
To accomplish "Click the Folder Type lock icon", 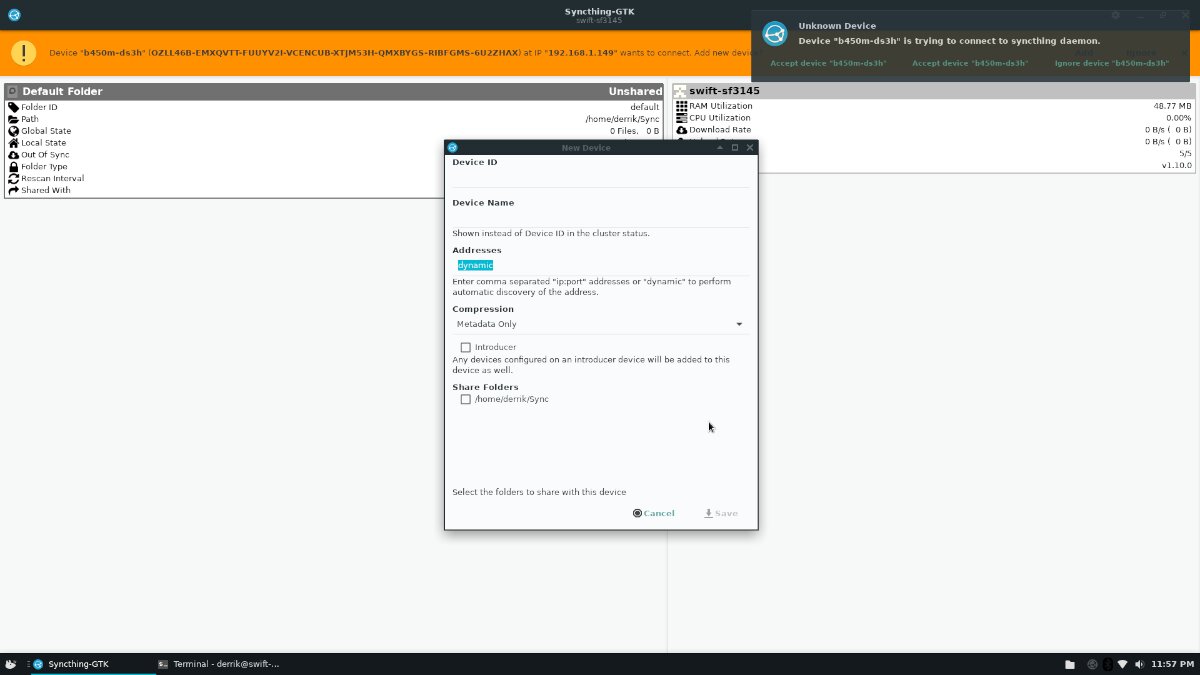I will pos(13,167).
